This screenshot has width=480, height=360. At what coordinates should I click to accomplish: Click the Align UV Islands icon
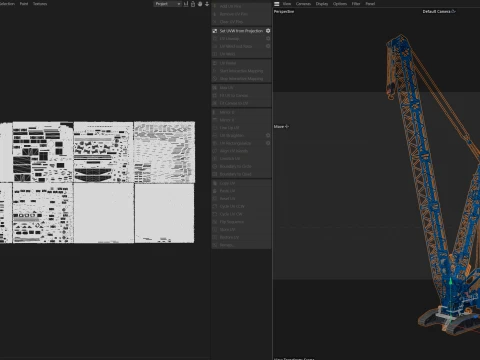click(215, 151)
